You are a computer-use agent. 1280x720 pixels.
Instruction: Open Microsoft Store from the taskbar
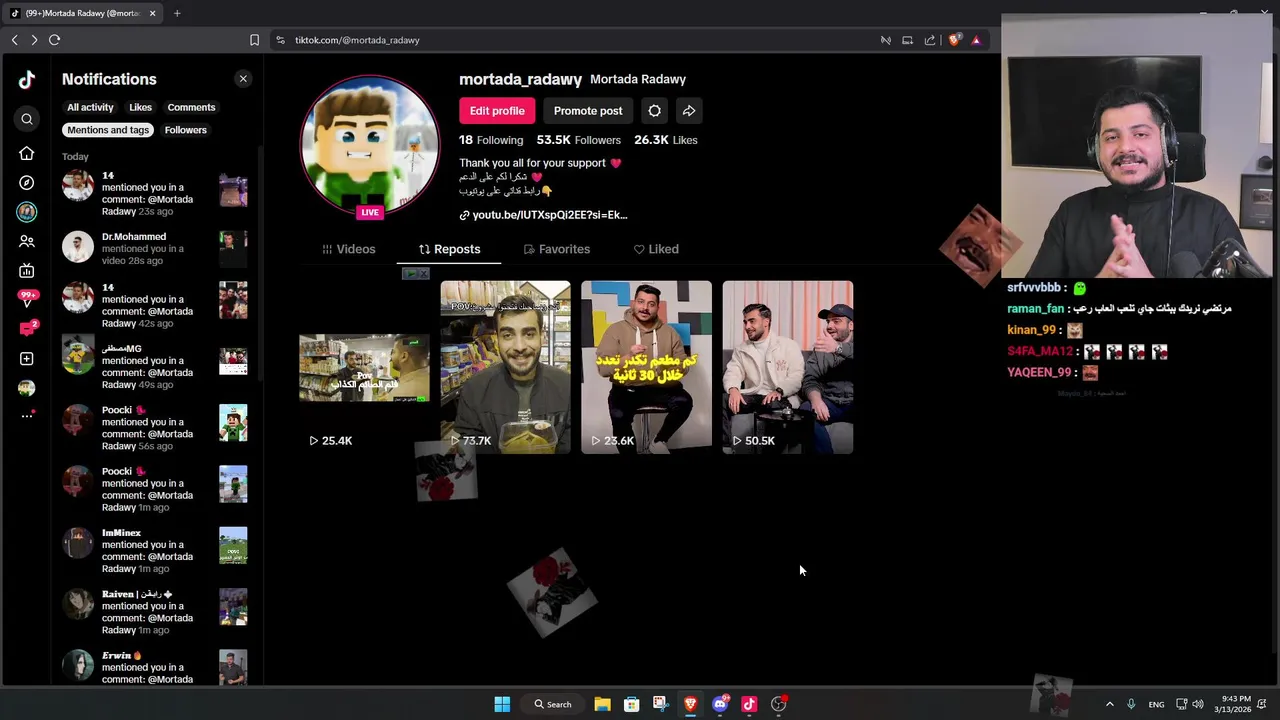[x=631, y=704]
